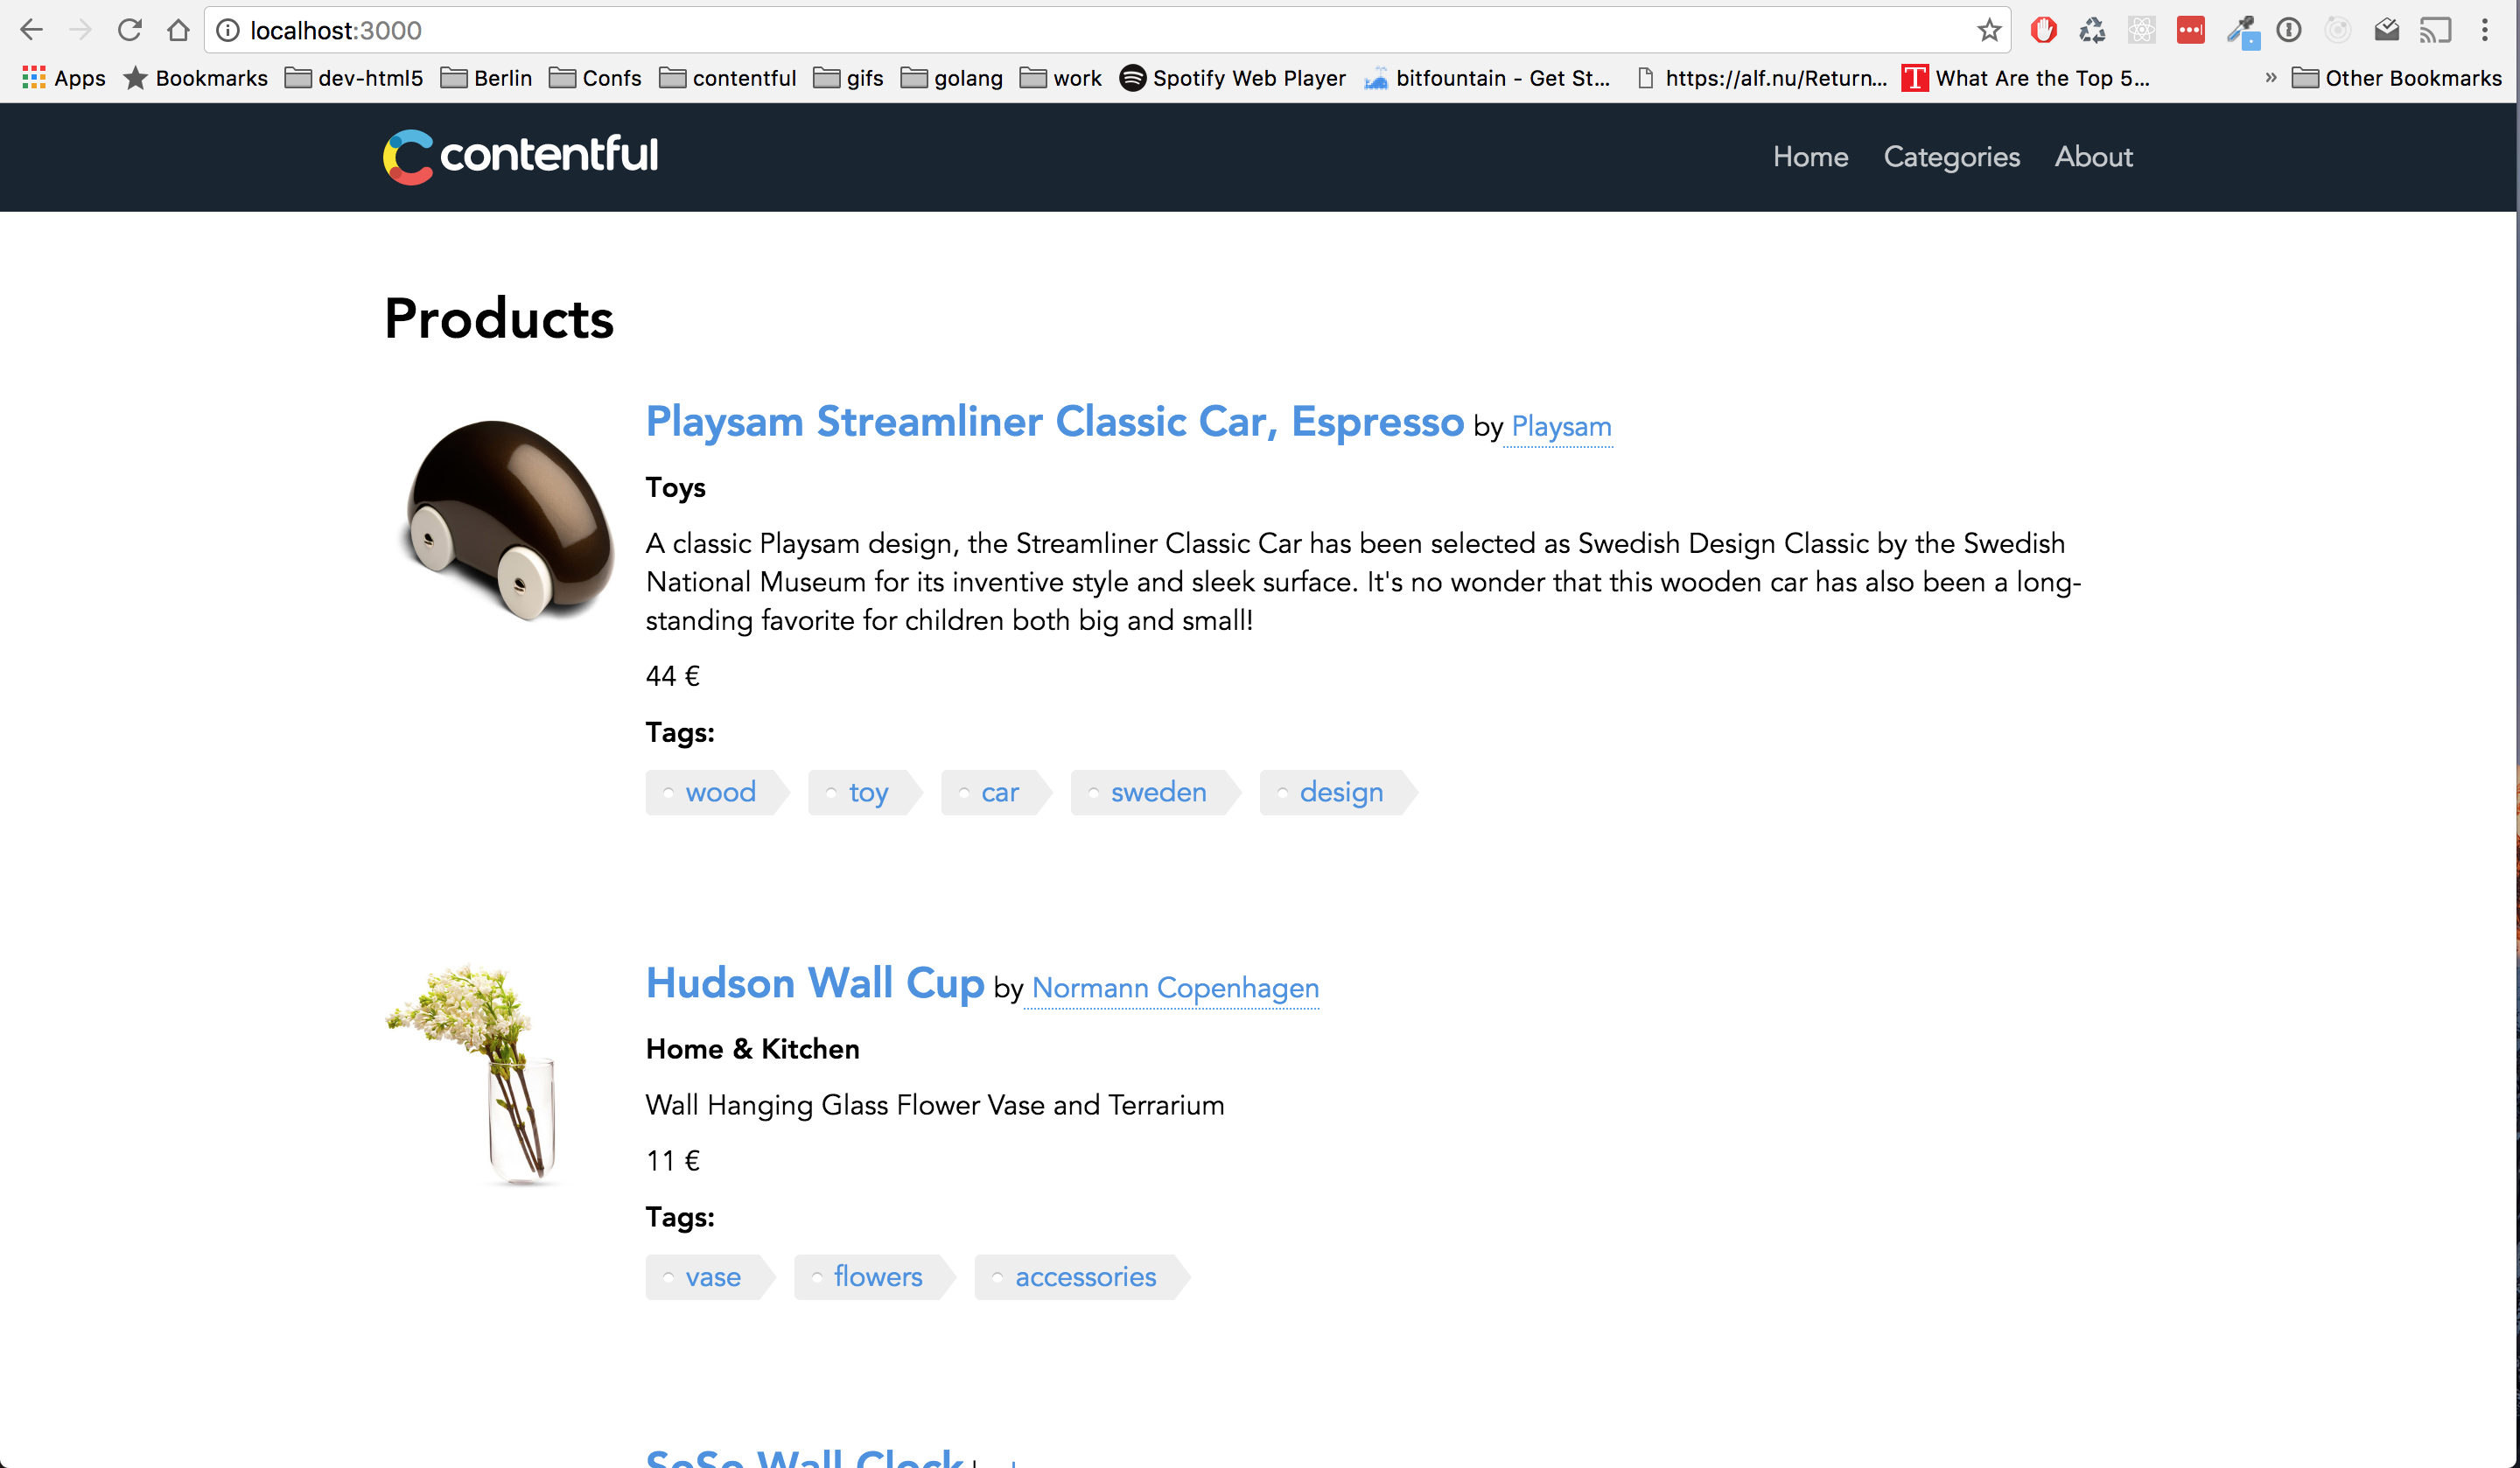Open the contentful bookmarks folder
Screen dimensions: 2520x1468
coord(728,78)
